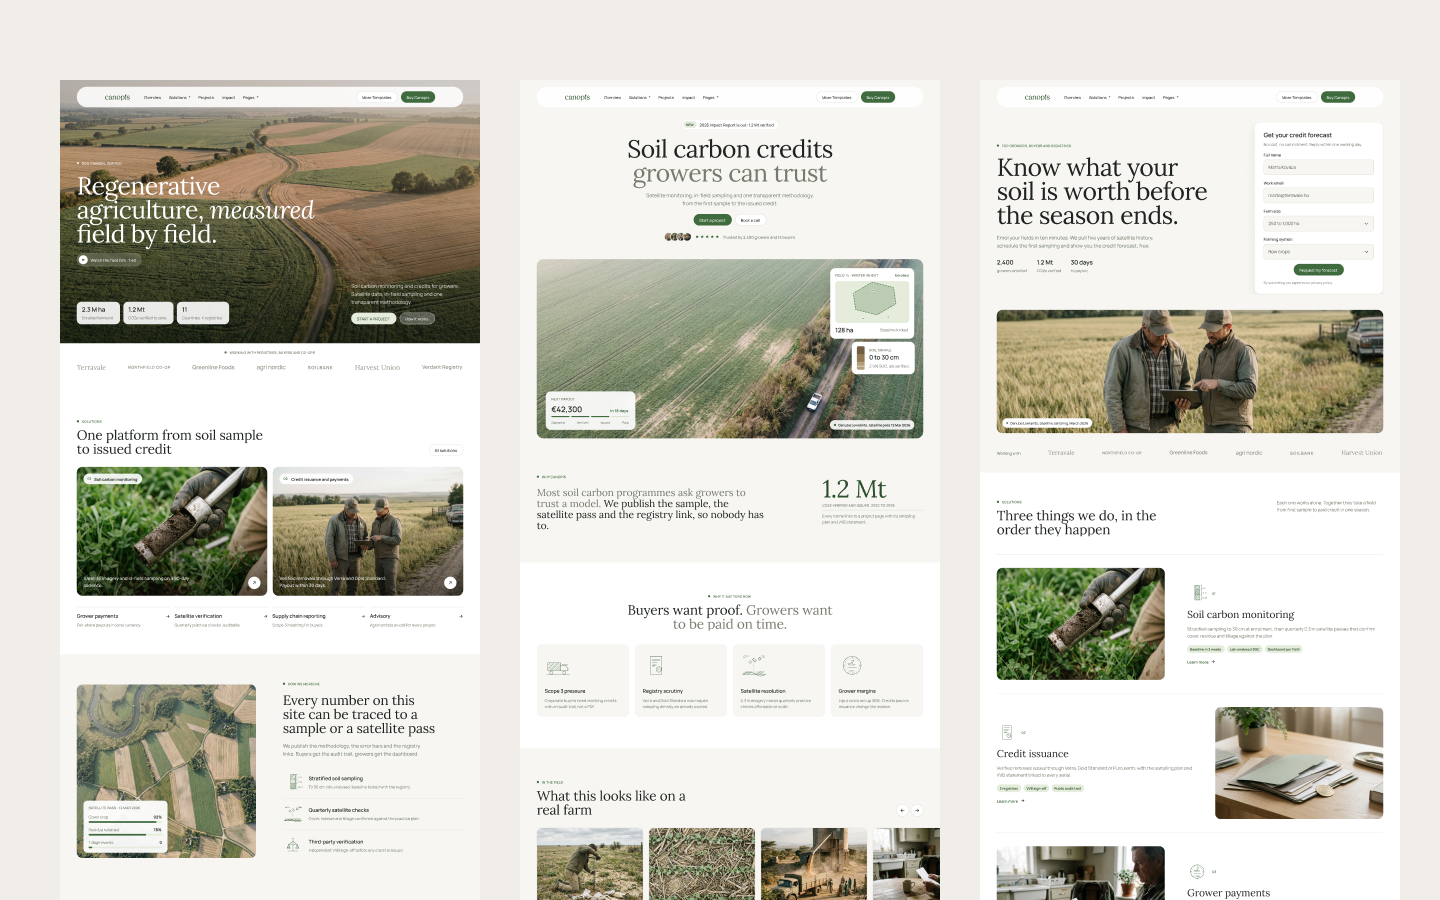Click arrow icon on Soil carbon monitoring photo card
This screenshot has width=1440, height=900.
click(254, 583)
